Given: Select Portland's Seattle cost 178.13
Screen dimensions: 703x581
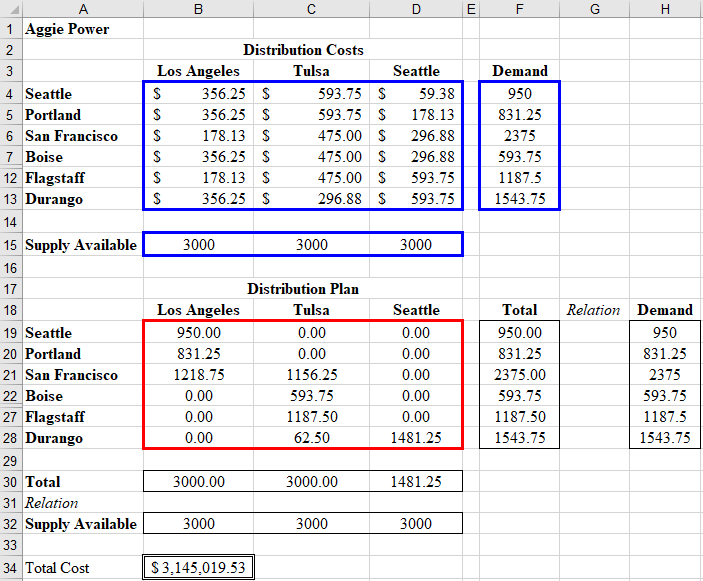Looking at the screenshot, I should click(x=416, y=115).
